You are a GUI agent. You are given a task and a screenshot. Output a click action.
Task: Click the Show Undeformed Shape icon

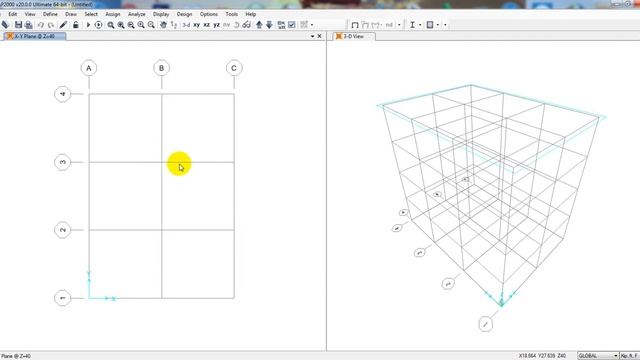(355, 25)
